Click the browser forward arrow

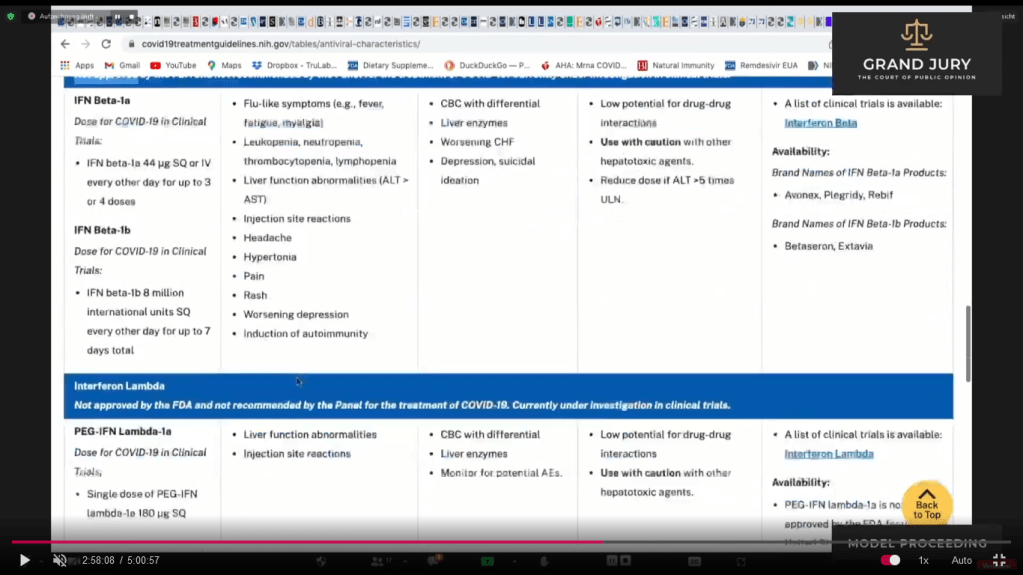85,44
